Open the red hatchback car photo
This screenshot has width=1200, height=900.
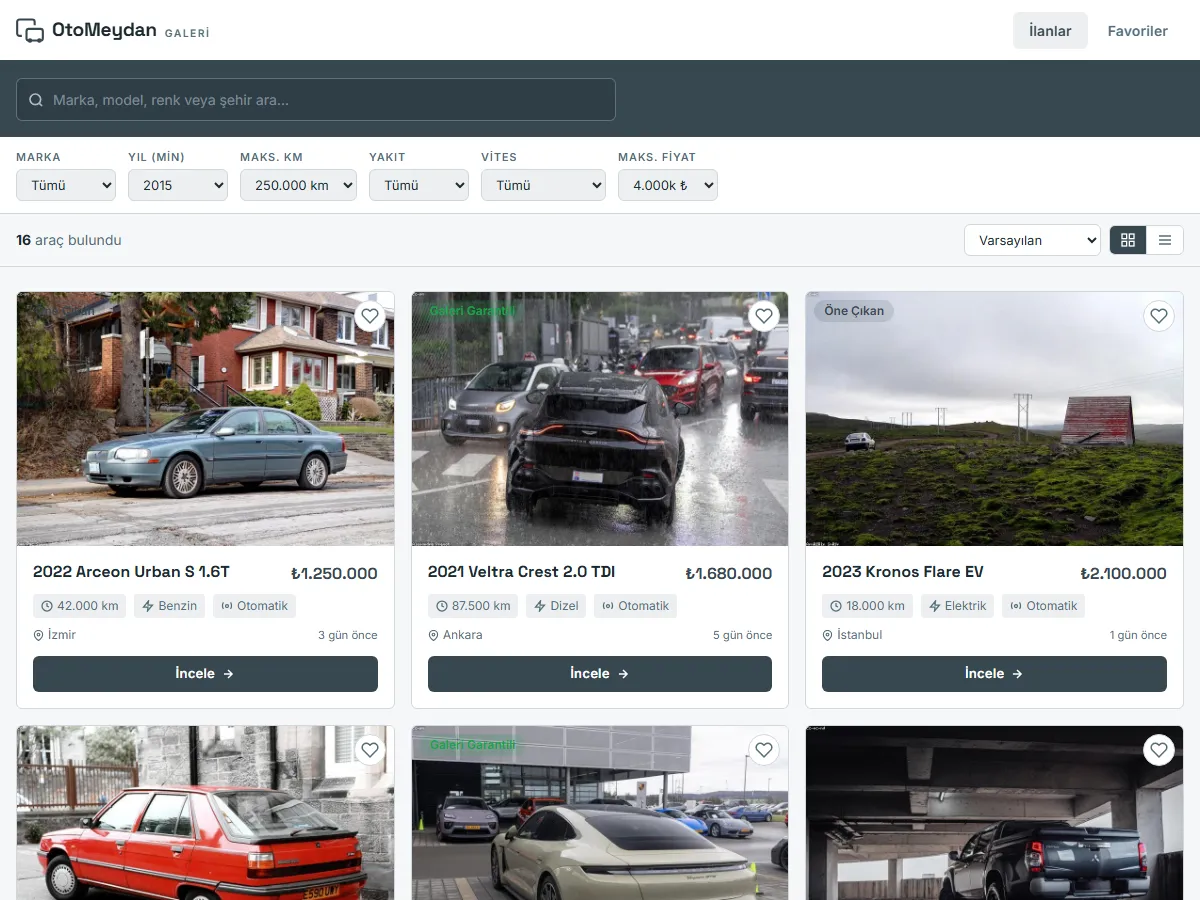205,812
